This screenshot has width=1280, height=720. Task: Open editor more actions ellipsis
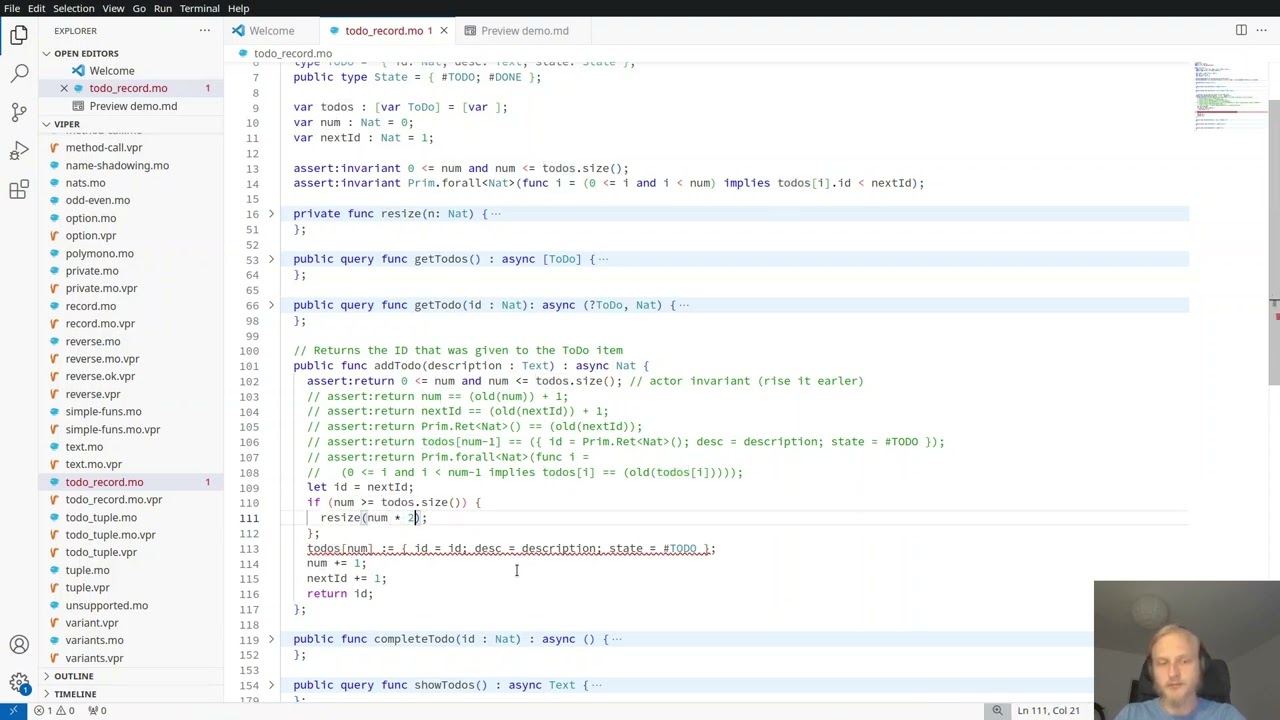(x=1262, y=30)
